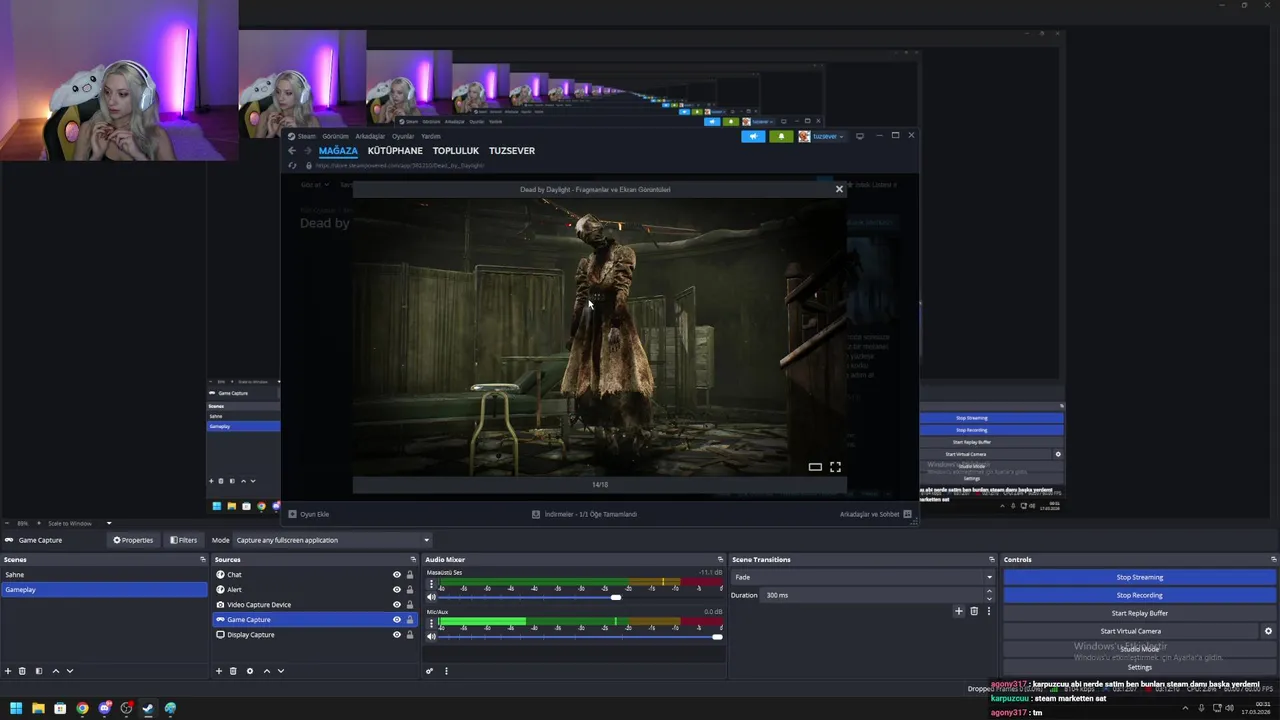Open advanced audio properties gears icon
Image resolution: width=1280 pixels, height=720 pixels.
click(430, 671)
